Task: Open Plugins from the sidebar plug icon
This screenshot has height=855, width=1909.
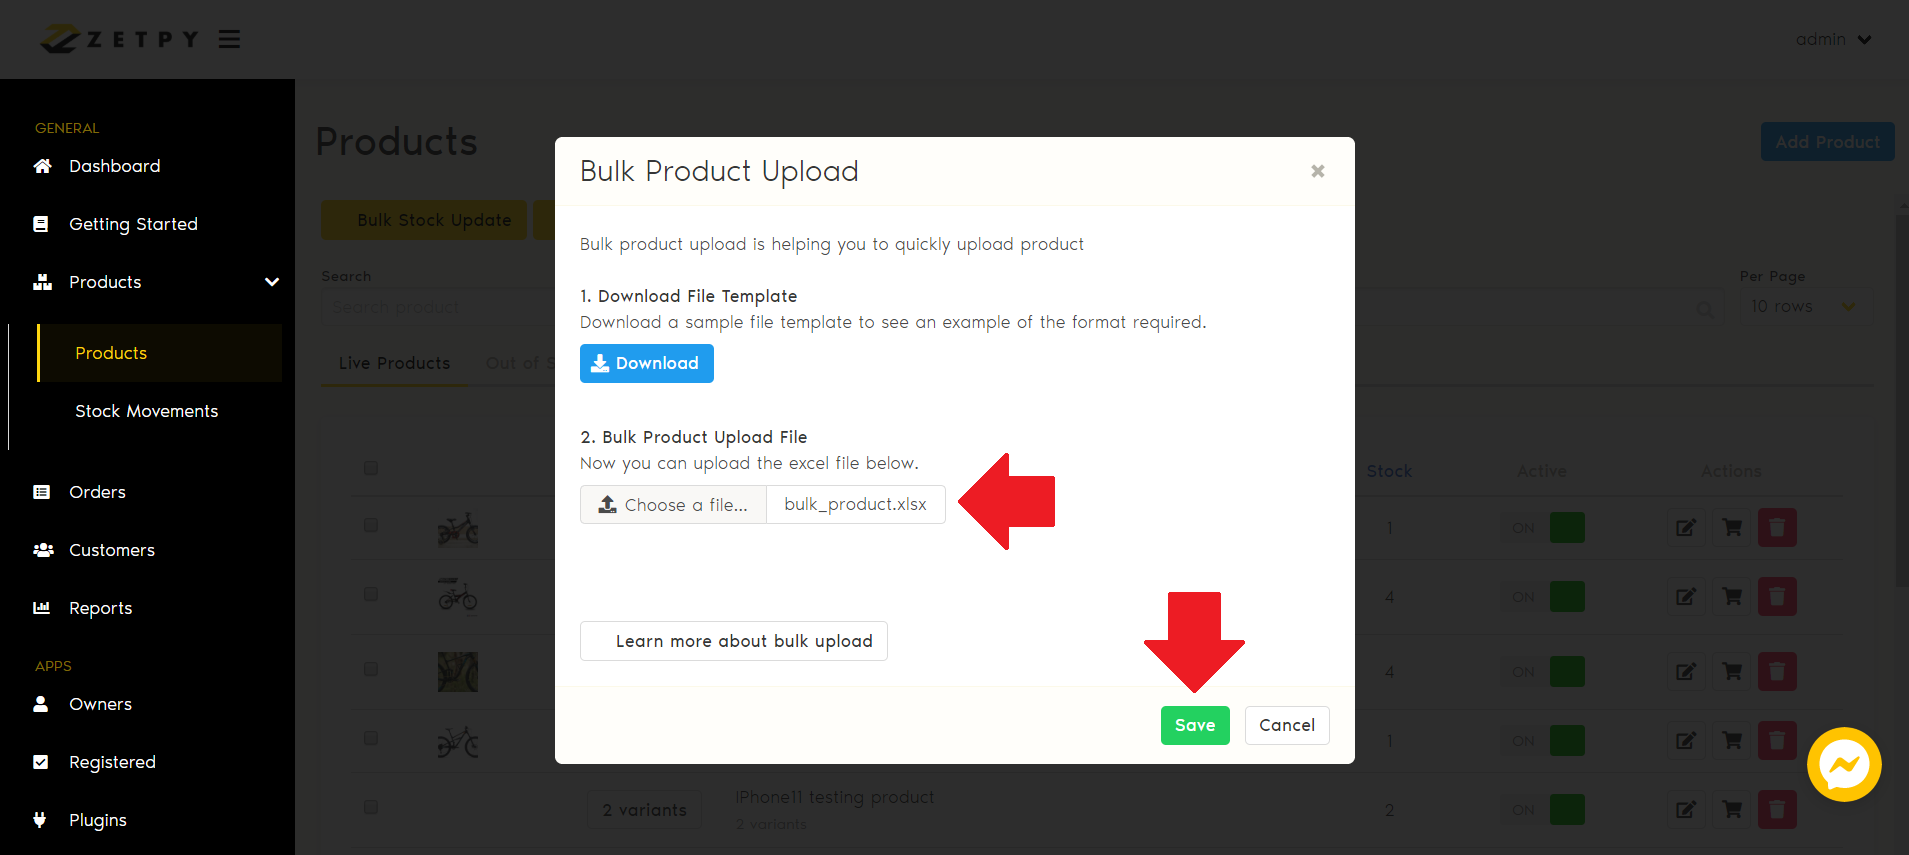Action: tap(40, 820)
